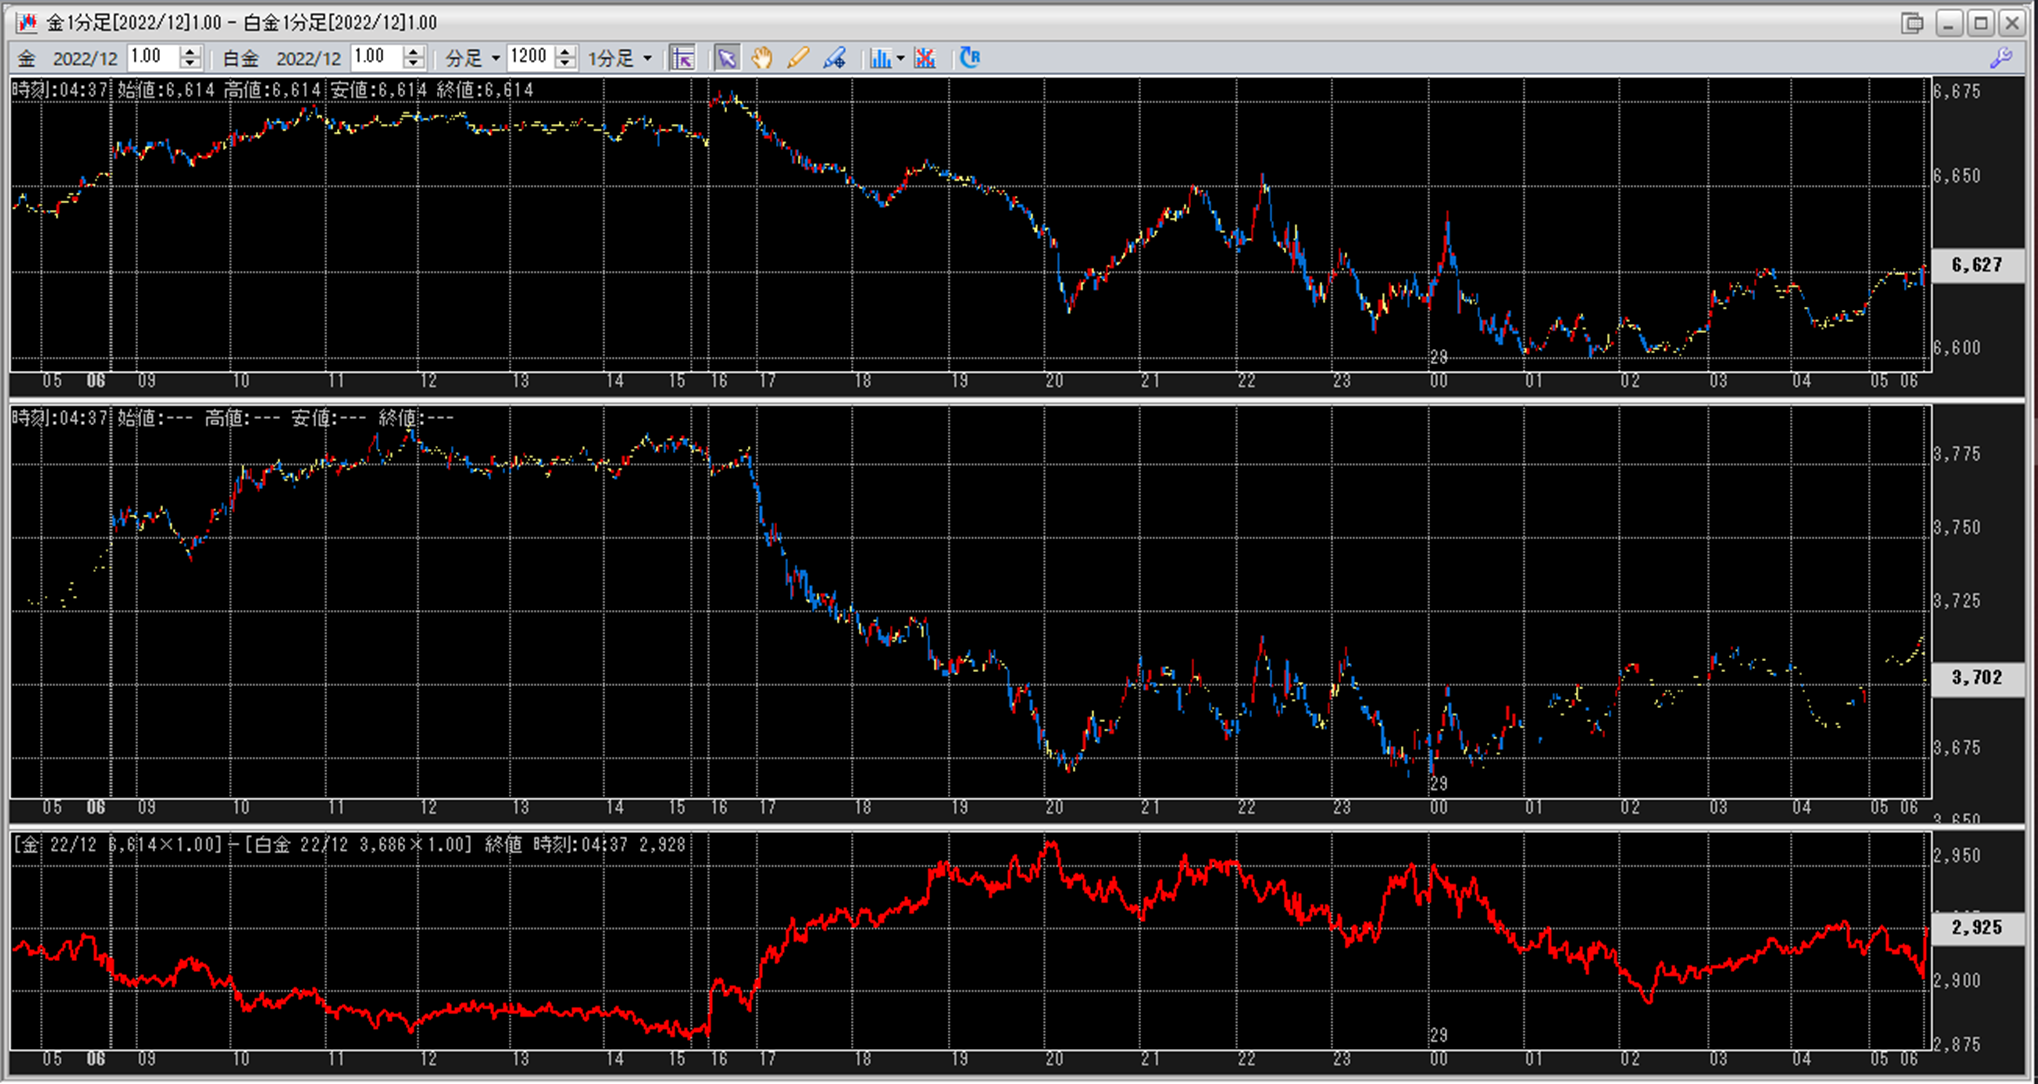Click the edit drawing objects tool
The height and width of the screenshot is (1084, 2038).
coord(835,58)
